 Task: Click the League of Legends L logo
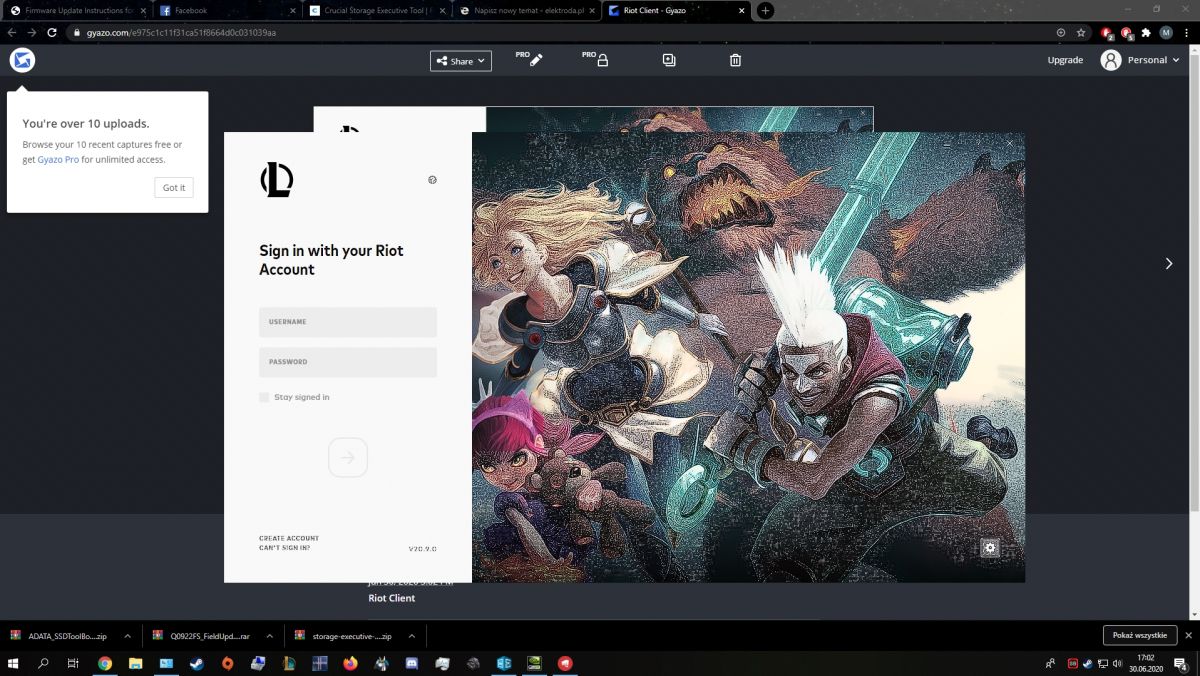(x=277, y=180)
